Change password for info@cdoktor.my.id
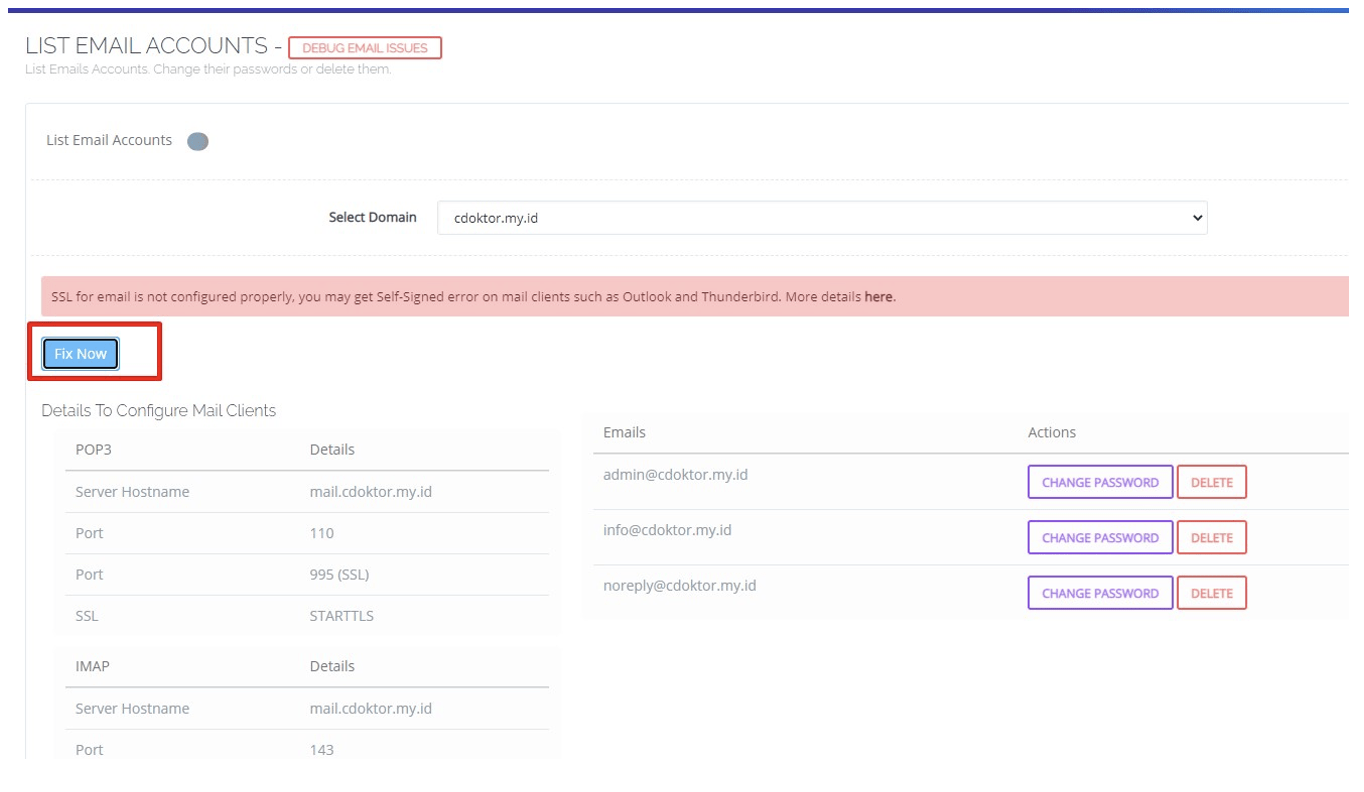This screenshot has height=792, width=1364. click(1100, 537)
